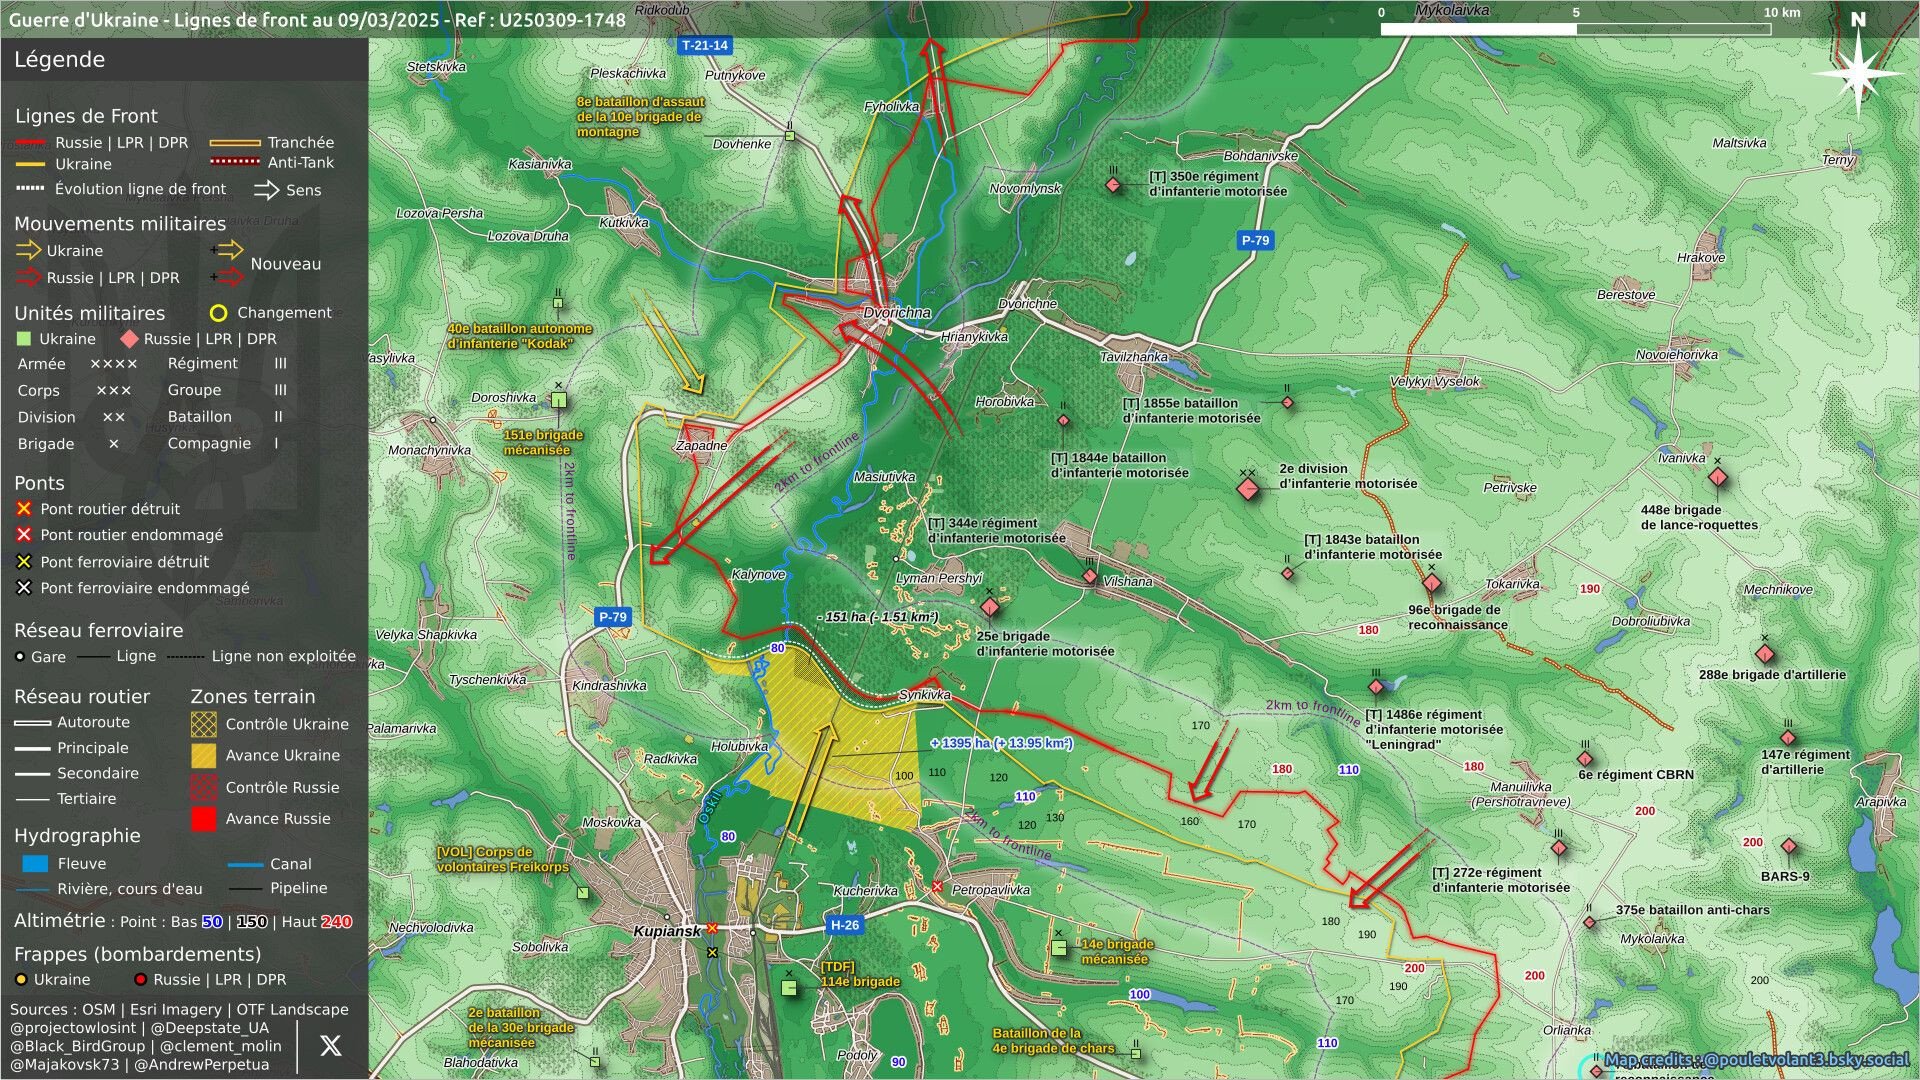Click the 147e régiment d'artillerie diamond marker
This screenshot has width=1920, height=1080.
1788,738
